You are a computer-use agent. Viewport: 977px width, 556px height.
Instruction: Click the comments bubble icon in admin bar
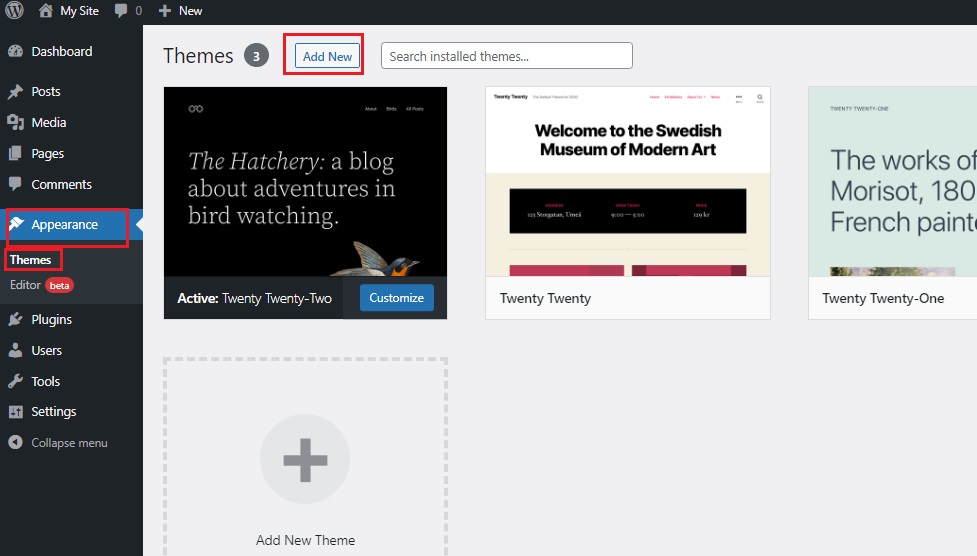pos(121,11)
